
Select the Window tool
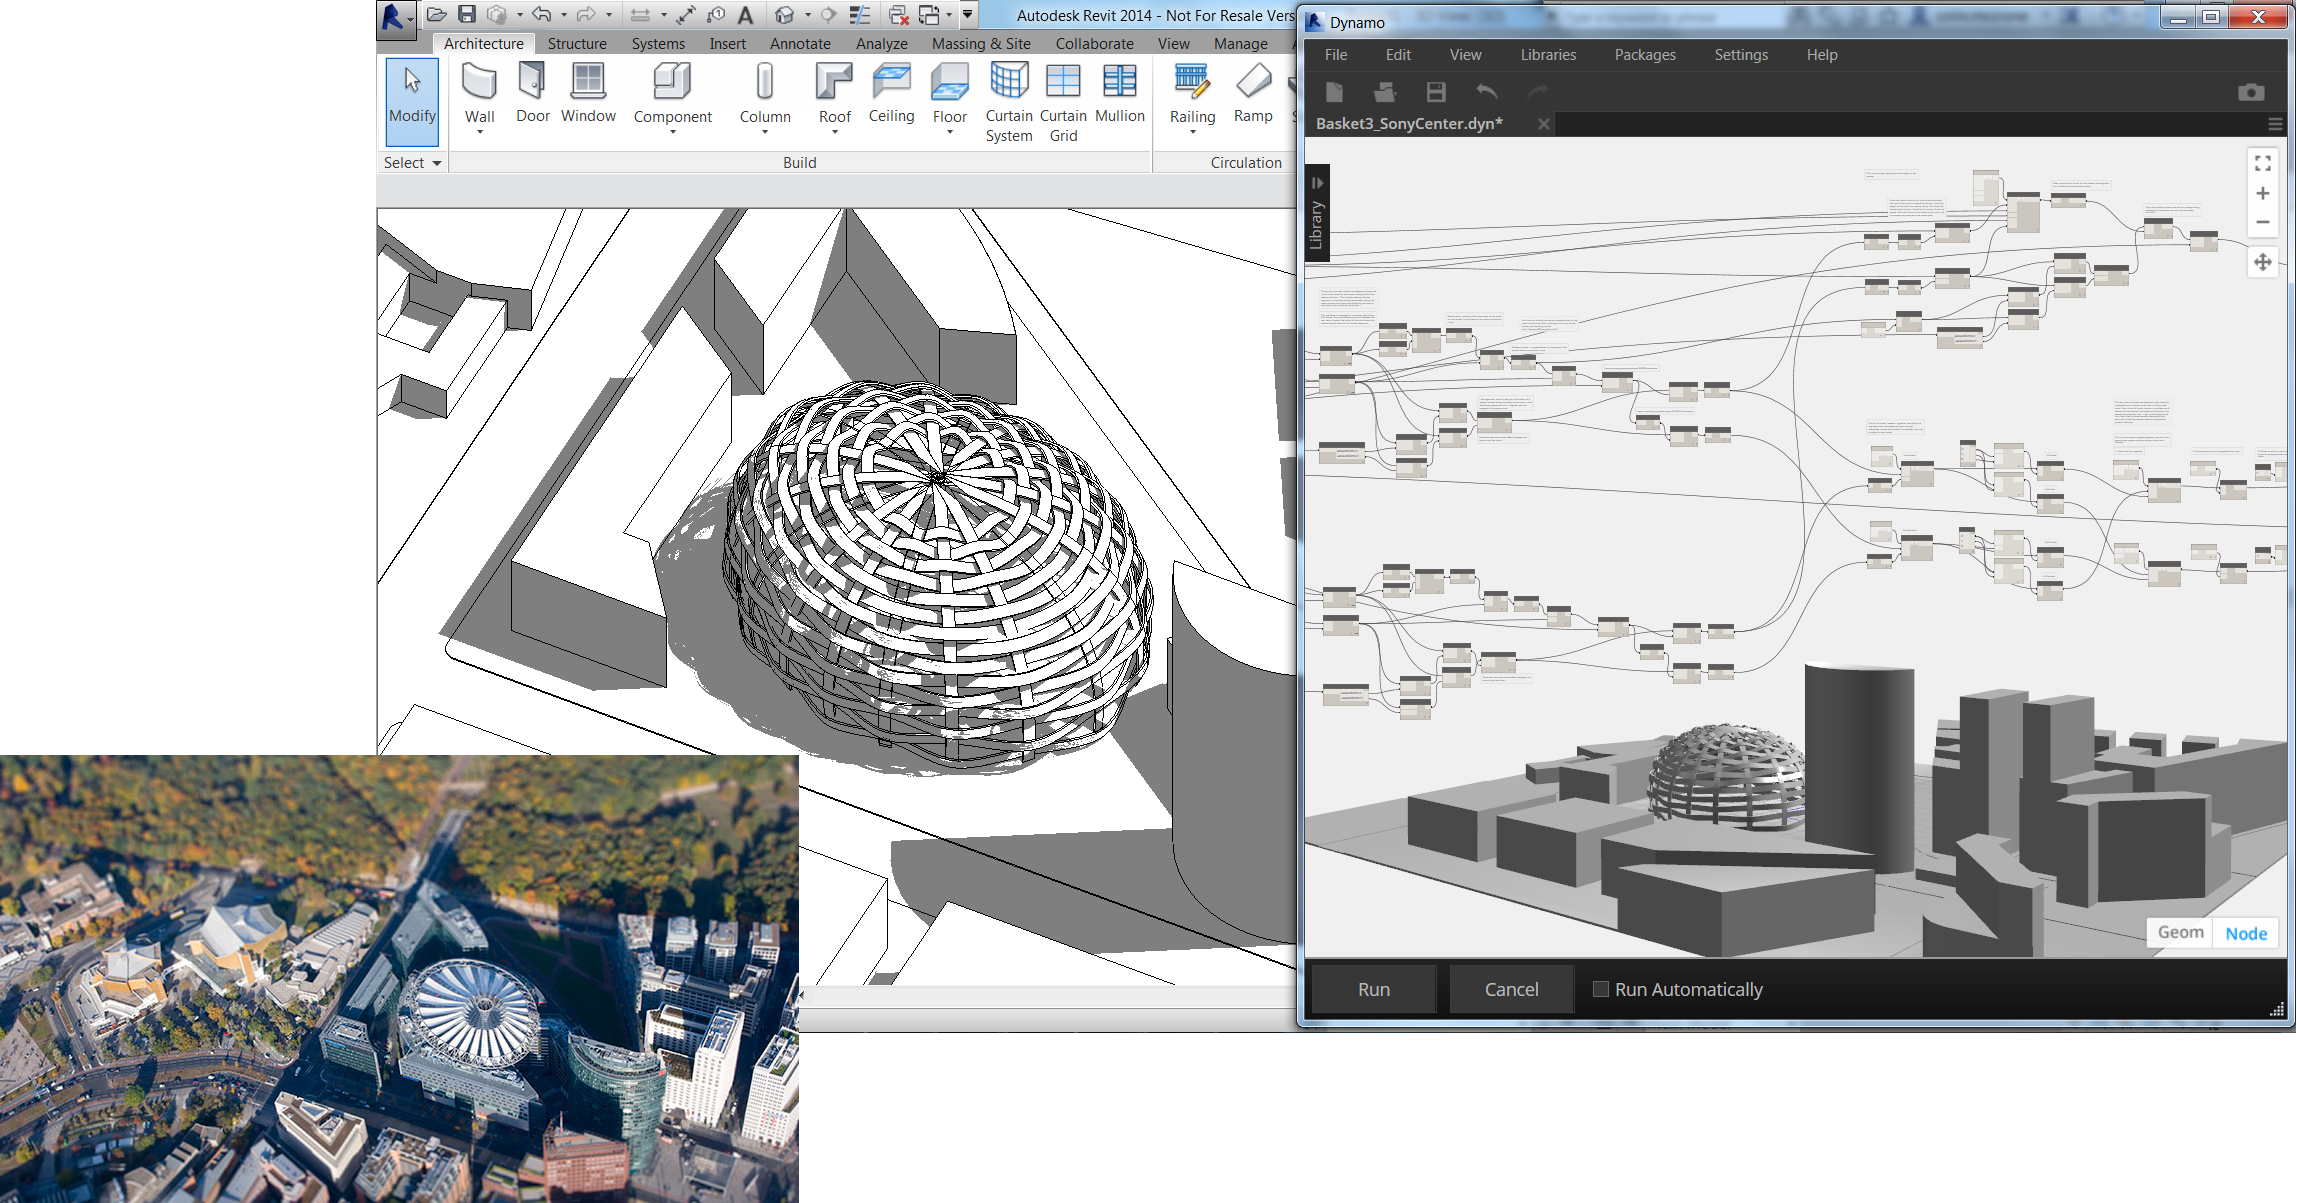click(x=588, y=93)
